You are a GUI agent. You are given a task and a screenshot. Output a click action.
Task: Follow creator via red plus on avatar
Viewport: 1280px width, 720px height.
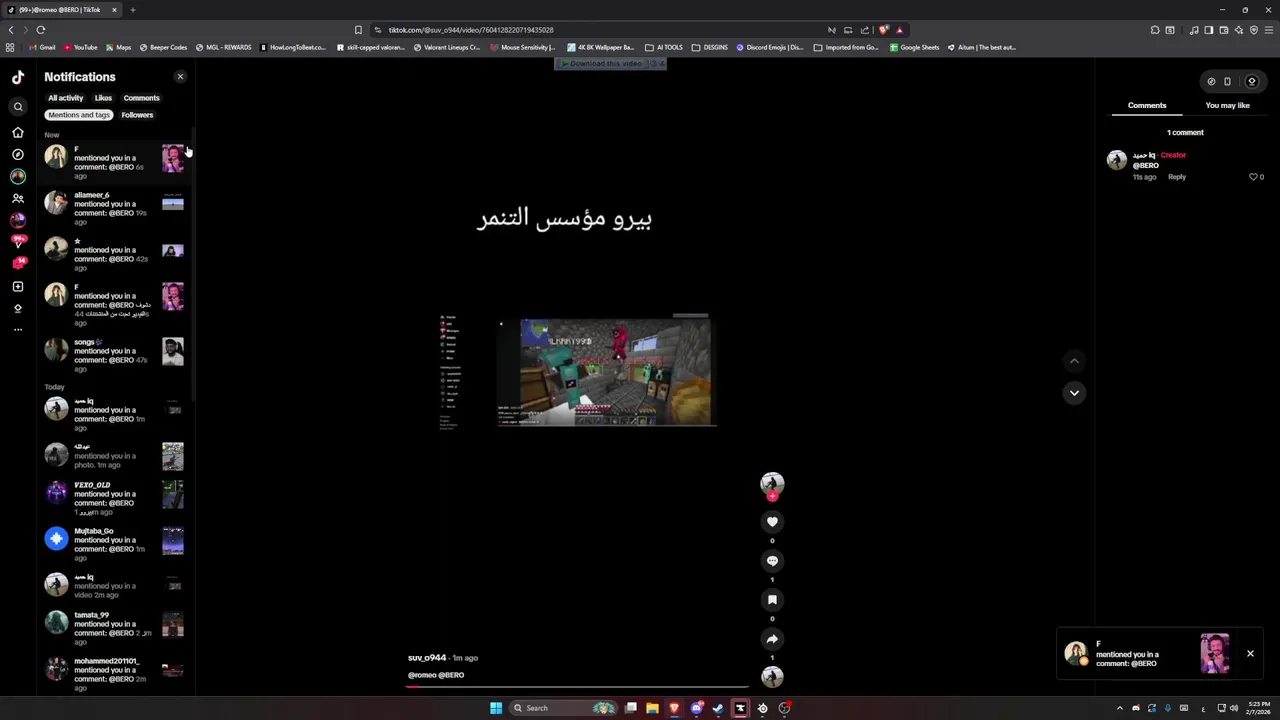(x=772, y=496)
